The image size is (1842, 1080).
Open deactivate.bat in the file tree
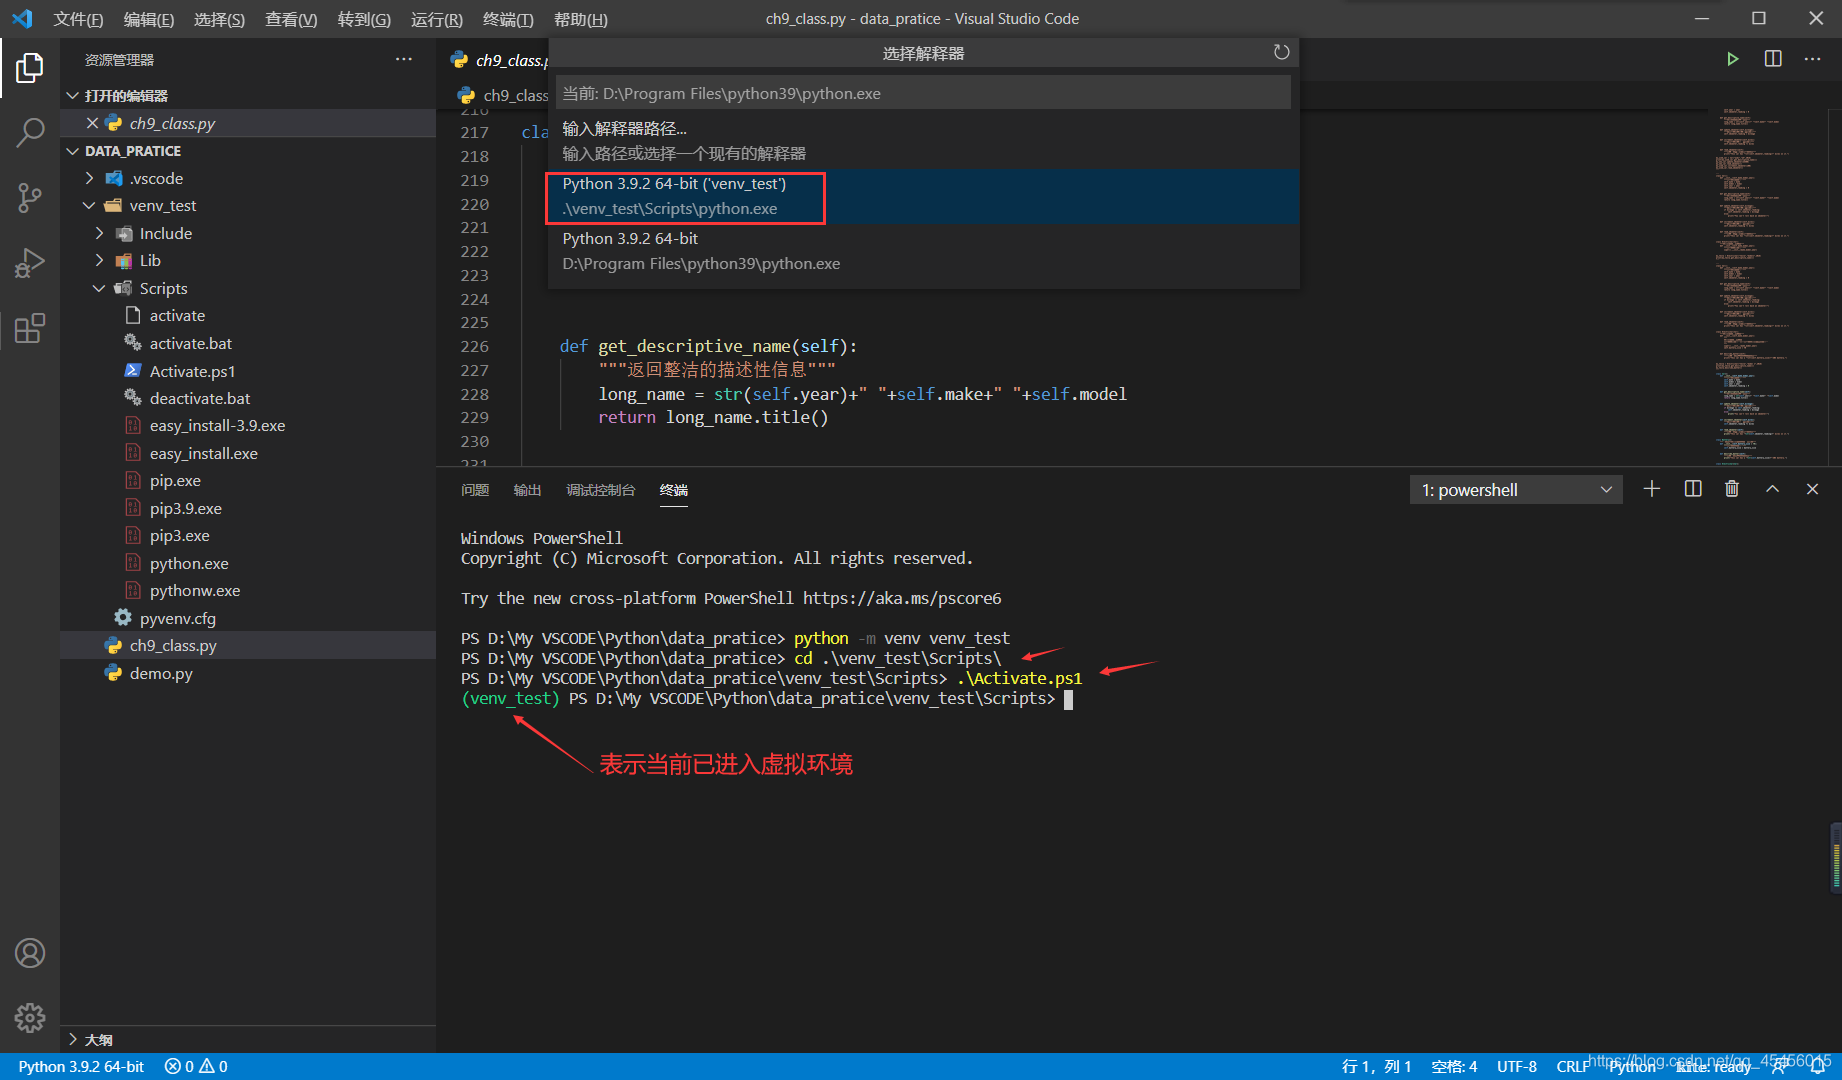(200, 398)
